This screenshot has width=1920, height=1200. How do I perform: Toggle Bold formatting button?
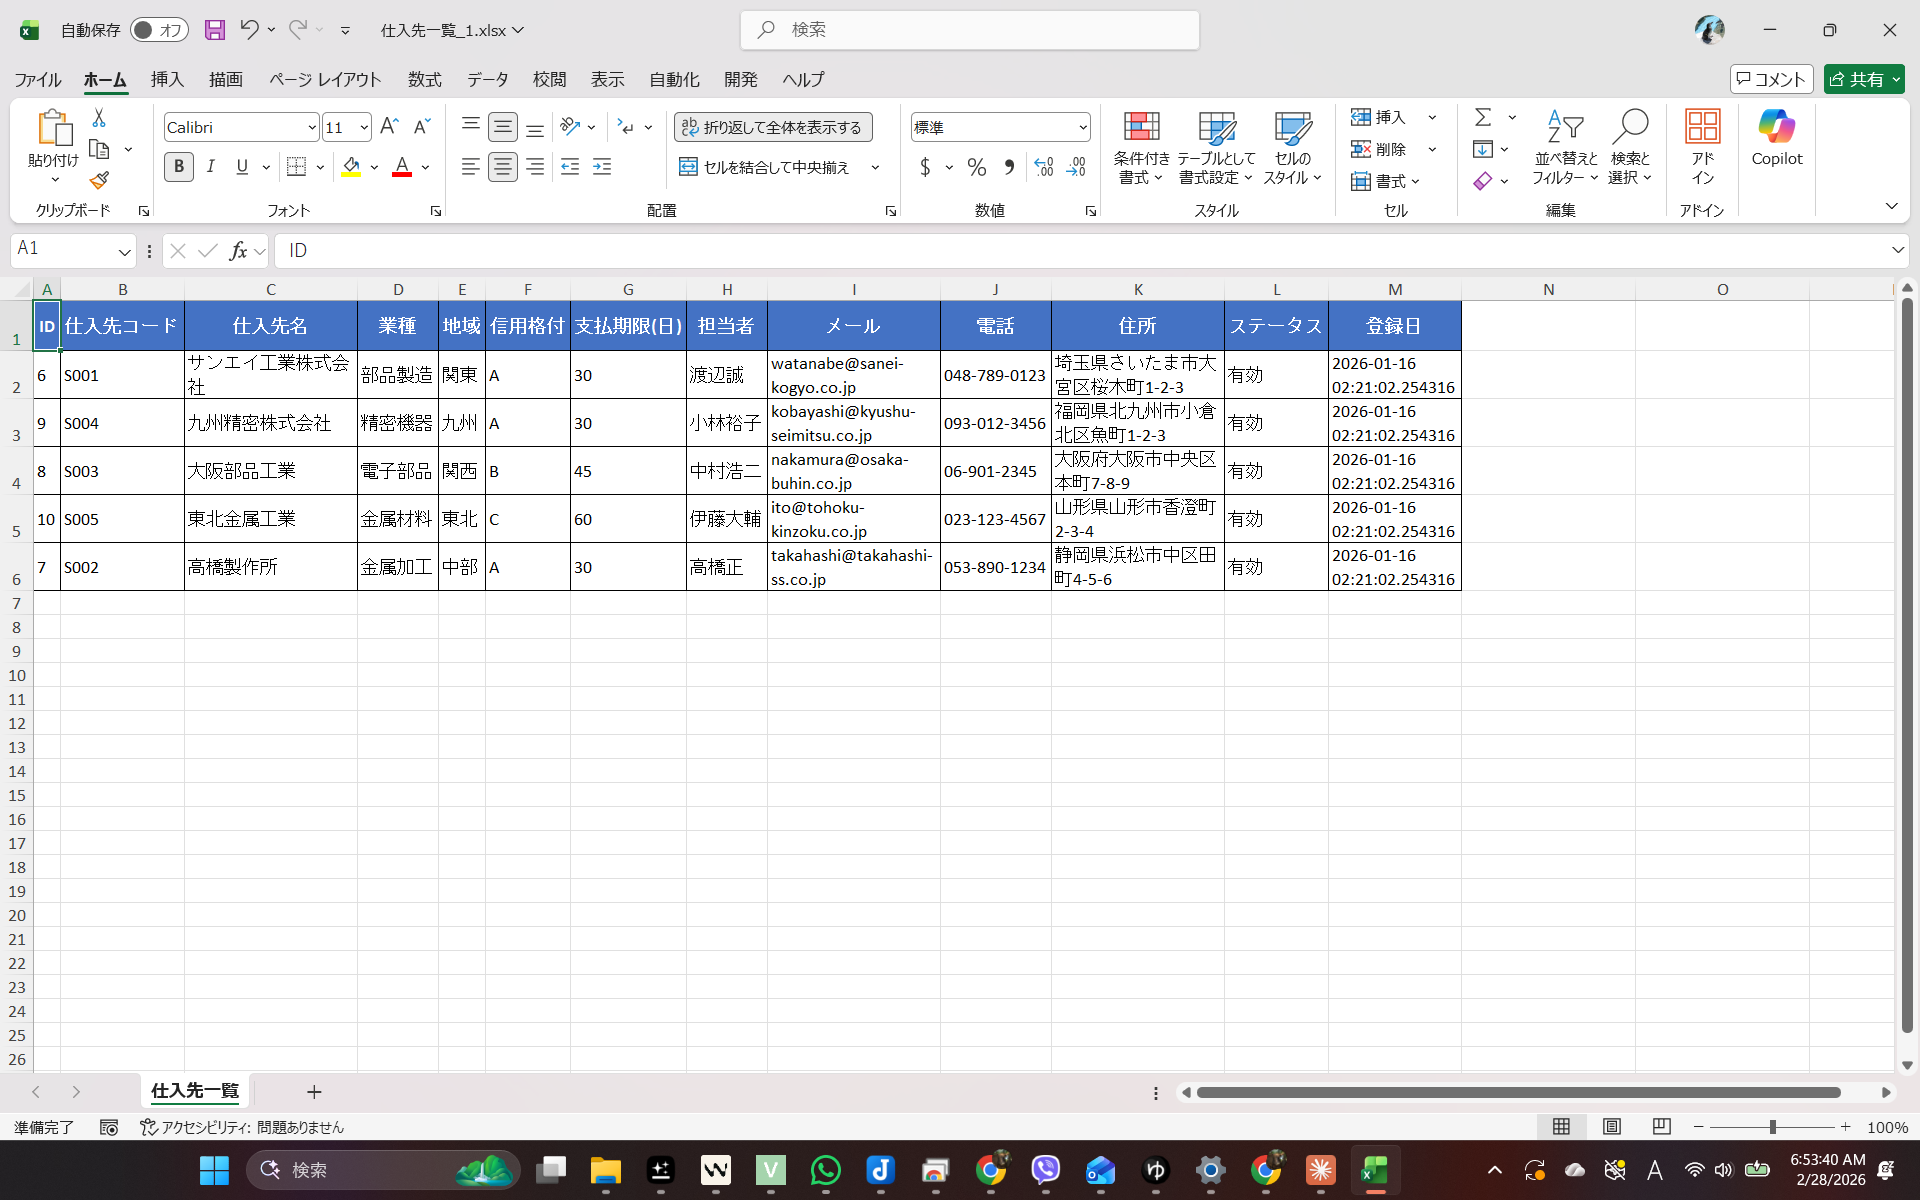179,167
